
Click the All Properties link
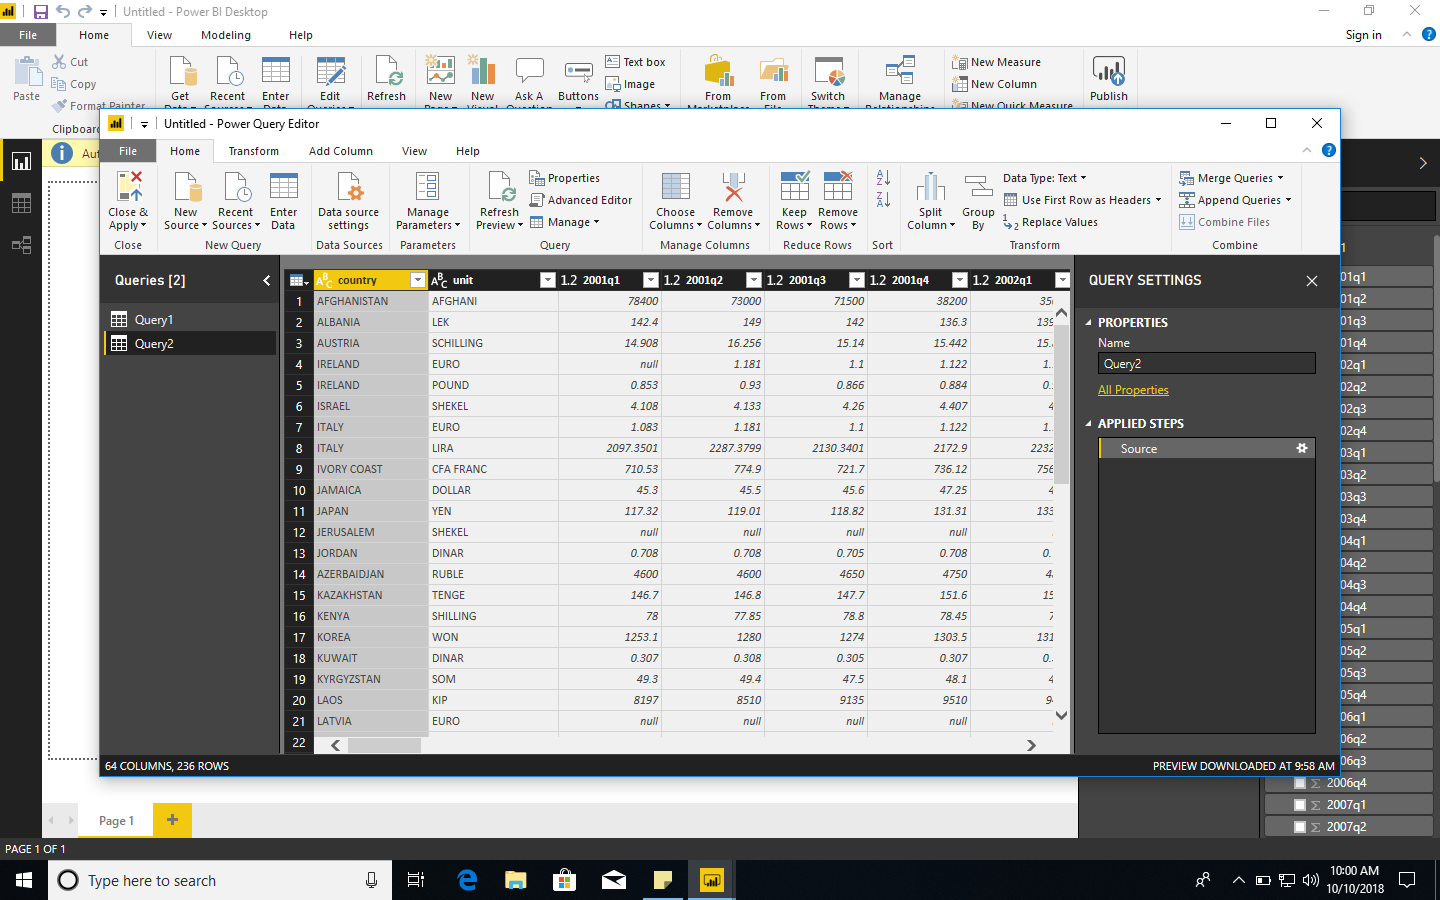[1133, 389]
